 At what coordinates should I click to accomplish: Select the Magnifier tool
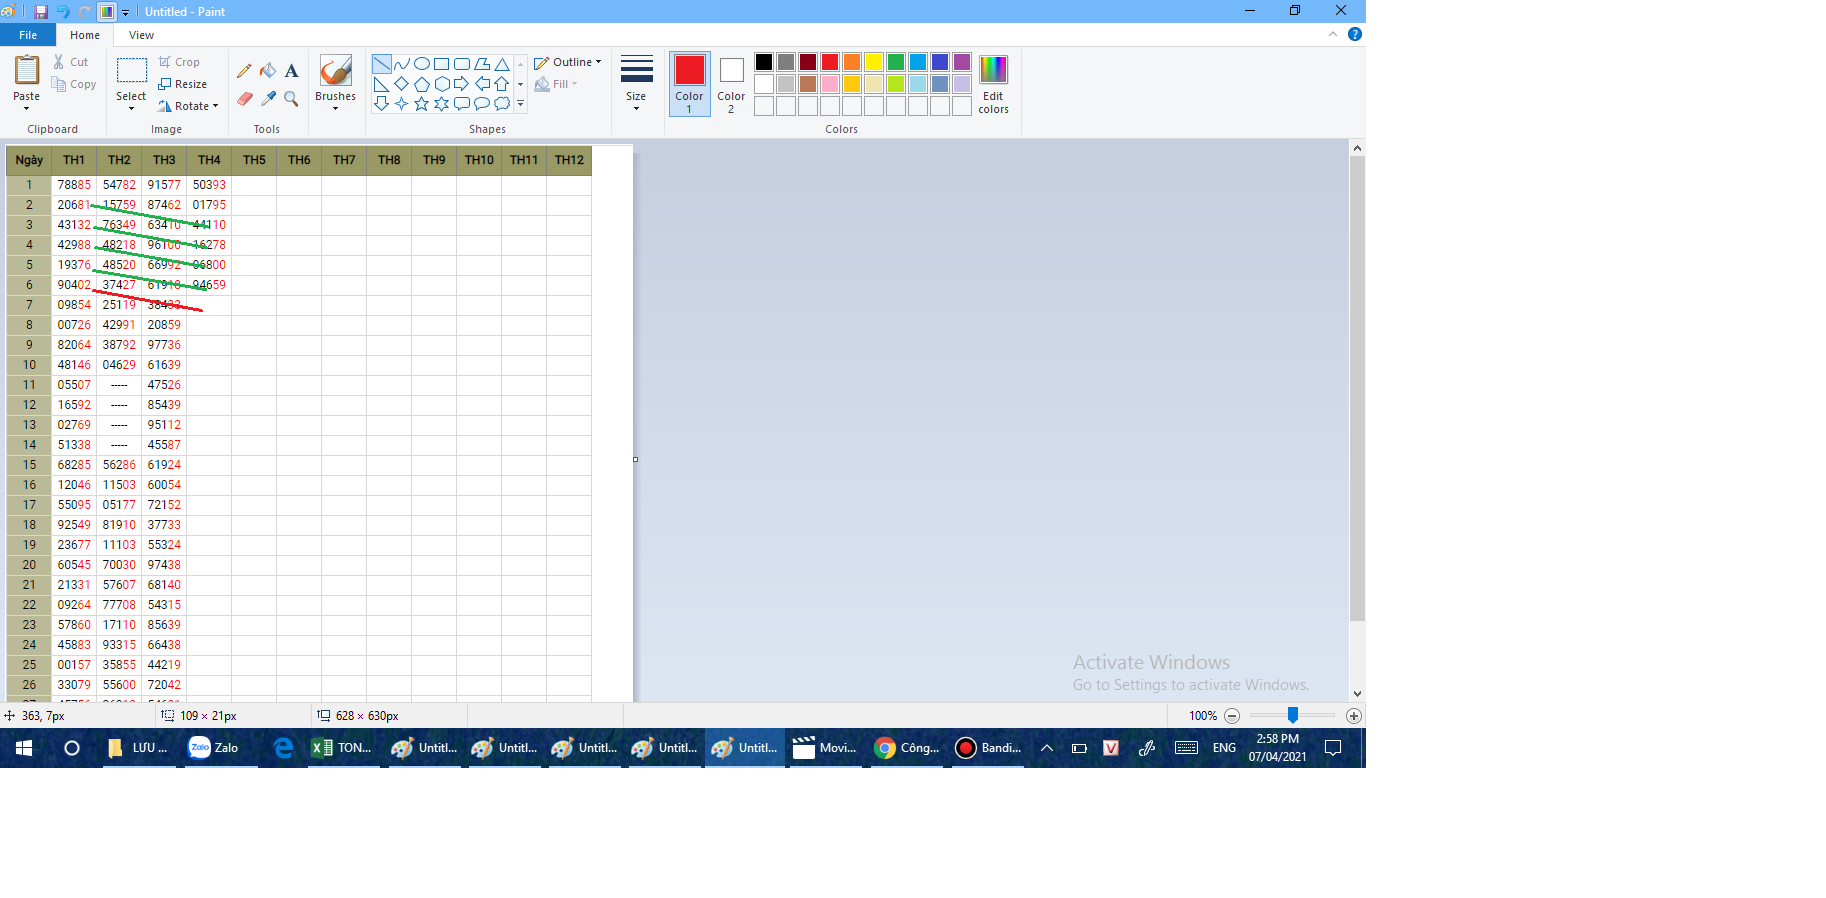291,99
